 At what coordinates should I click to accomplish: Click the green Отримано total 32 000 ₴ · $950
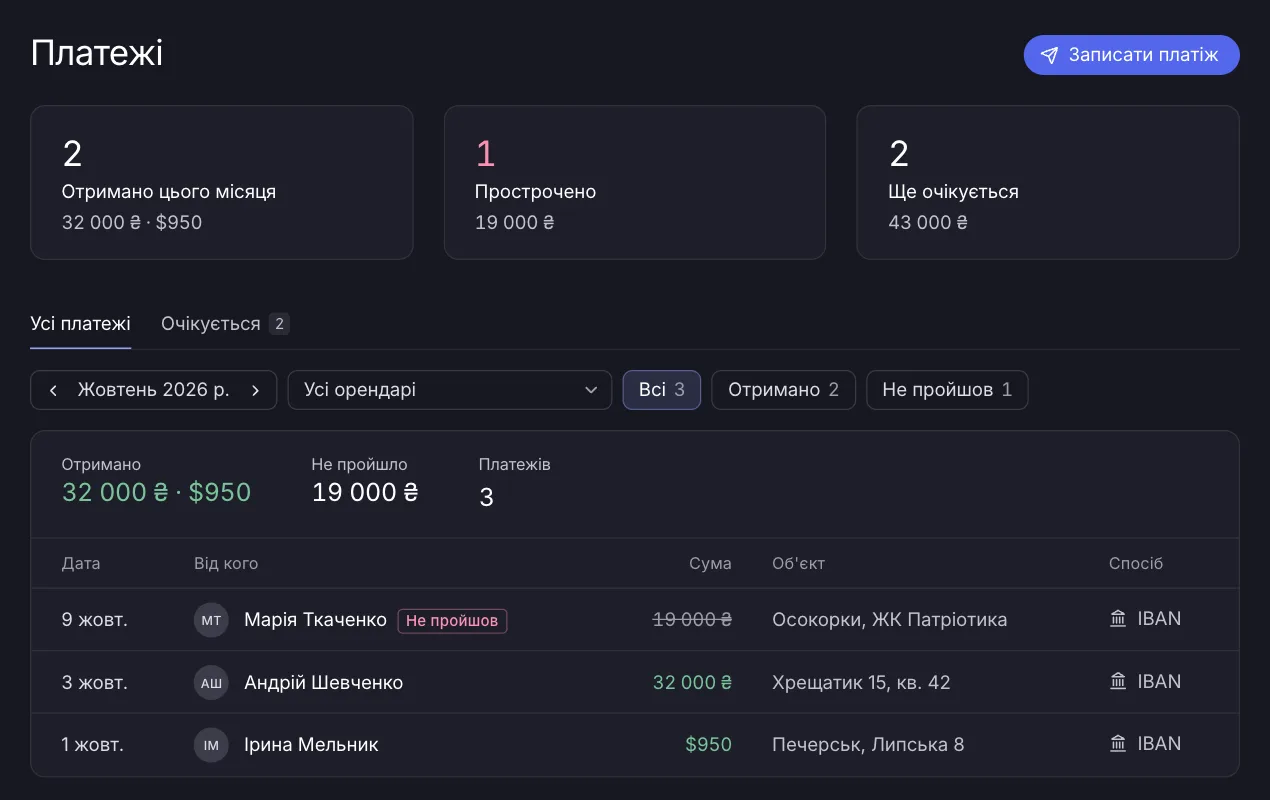coord(156,492)
